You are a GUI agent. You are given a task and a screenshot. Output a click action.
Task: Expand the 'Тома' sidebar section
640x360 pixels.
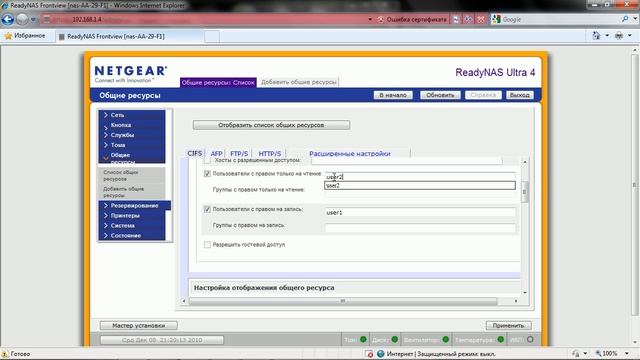(131, 145)
